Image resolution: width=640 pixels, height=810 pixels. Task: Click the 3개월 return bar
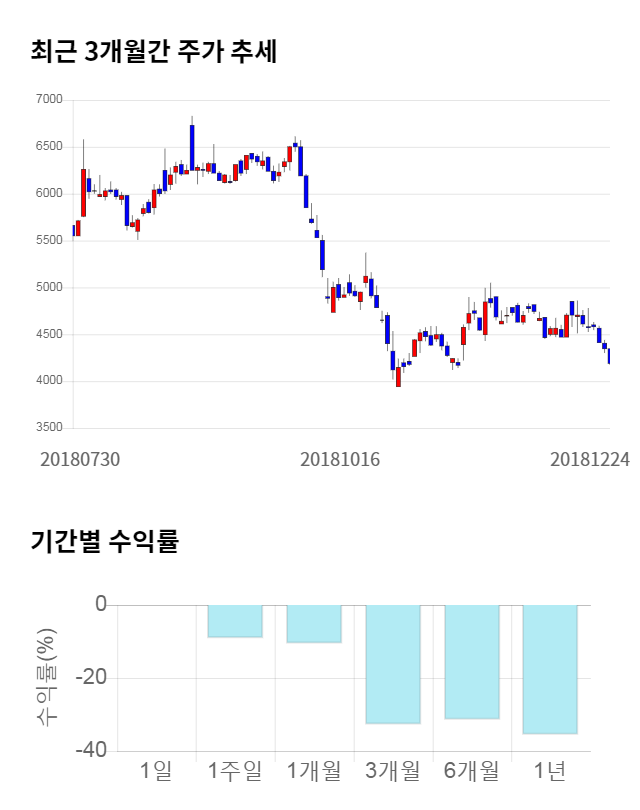click(x=393, y=664)
